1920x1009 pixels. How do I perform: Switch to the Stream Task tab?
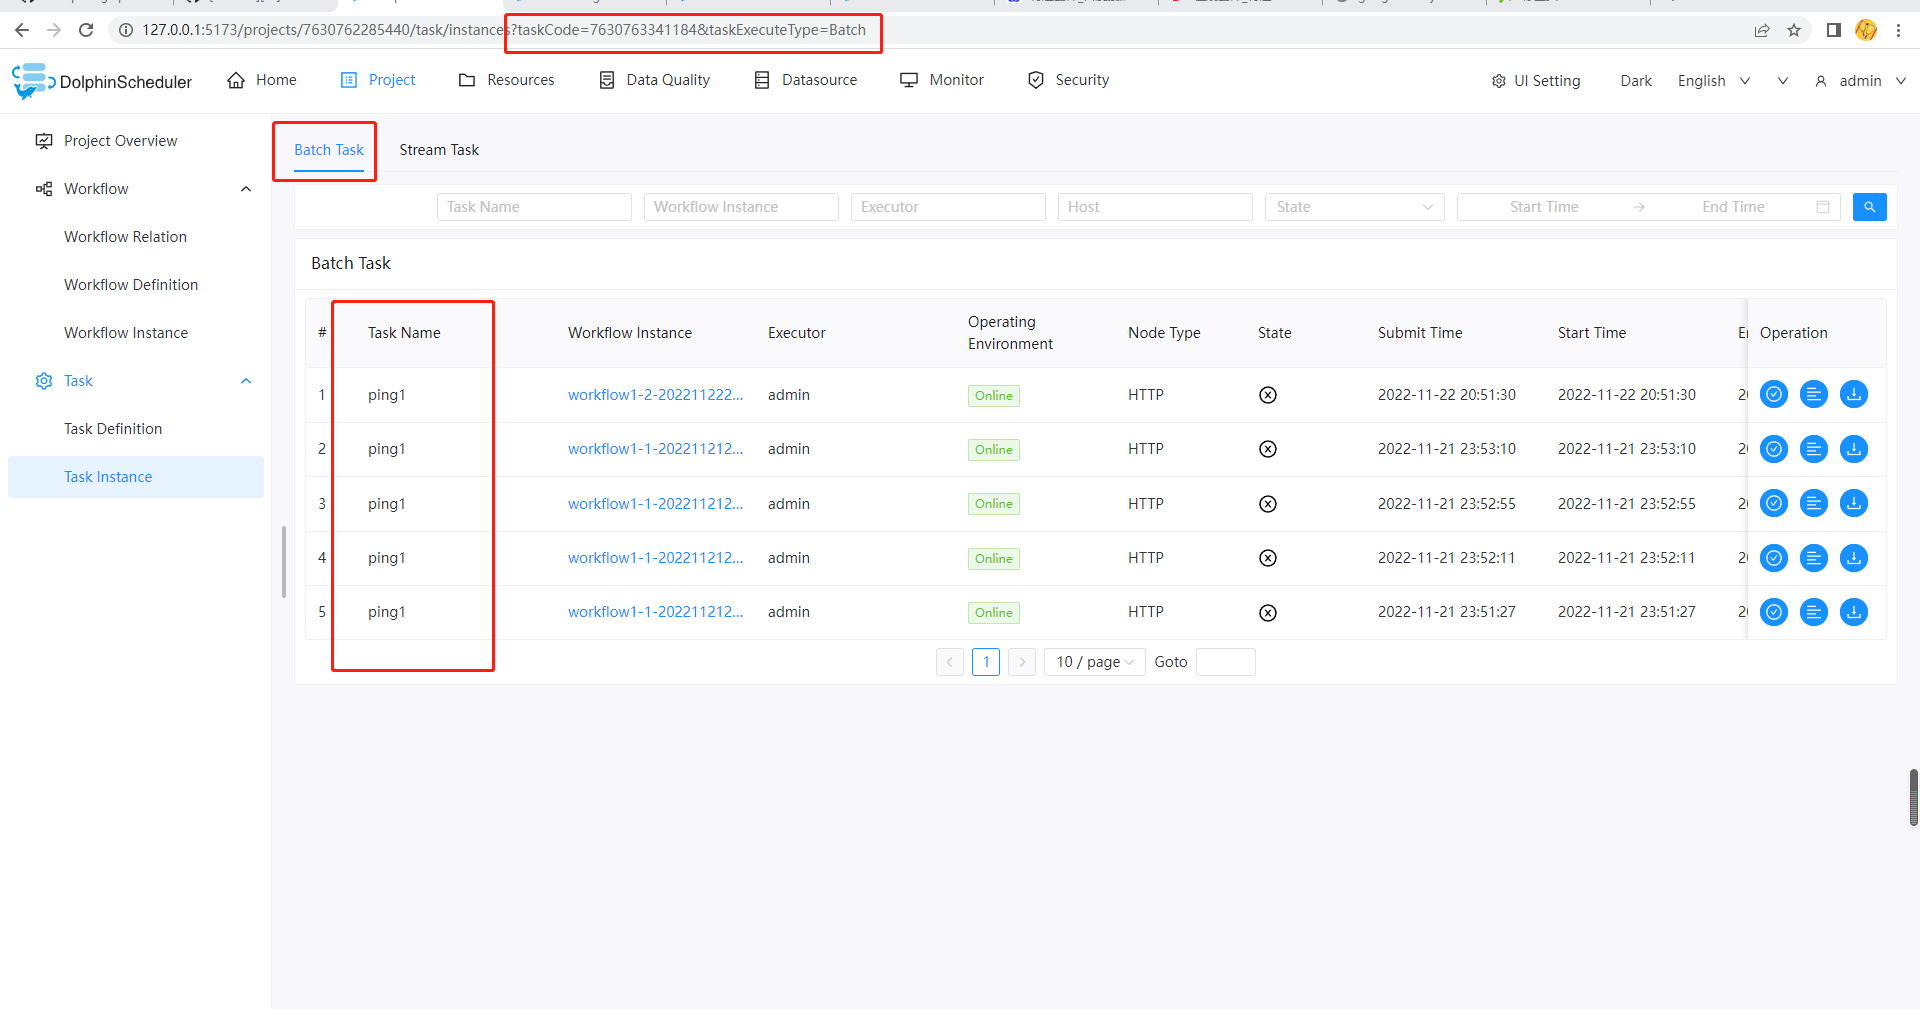[x=439, y=150]
